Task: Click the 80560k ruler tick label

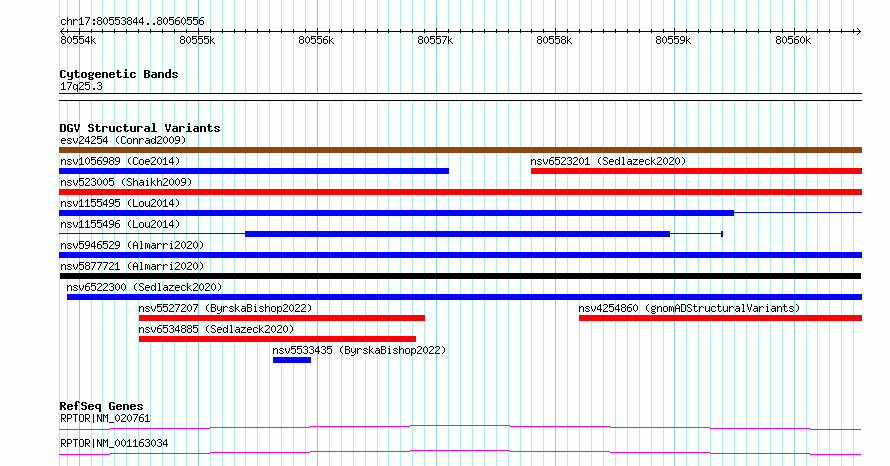Action: pyautogui.click(x=793, y=40)
